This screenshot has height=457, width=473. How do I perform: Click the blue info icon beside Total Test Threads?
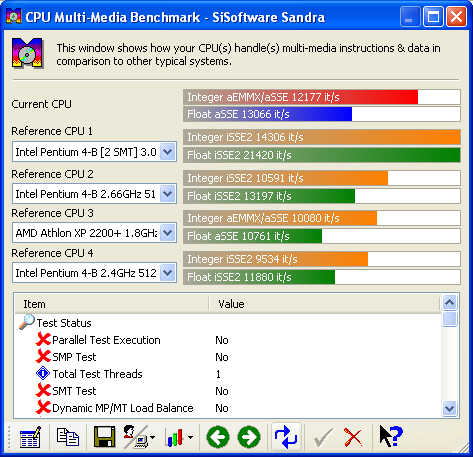43,373
